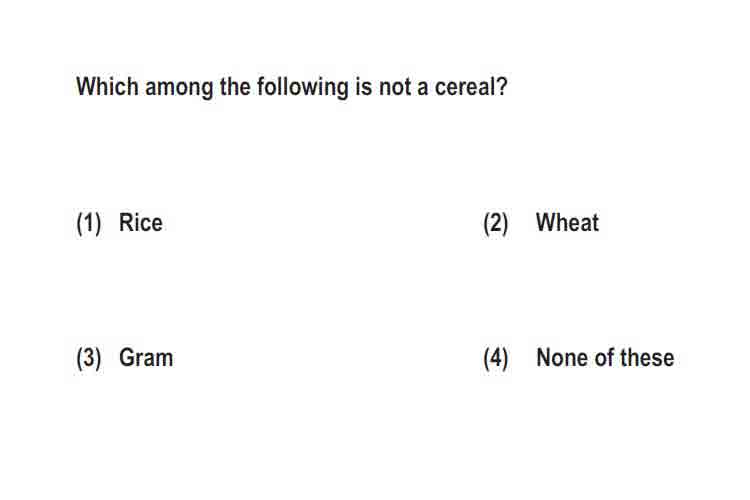Image resolution: width=750 pixels, height=500 pixels.
Task: Click the word 'the' in the question
Action: pos(235,87)
